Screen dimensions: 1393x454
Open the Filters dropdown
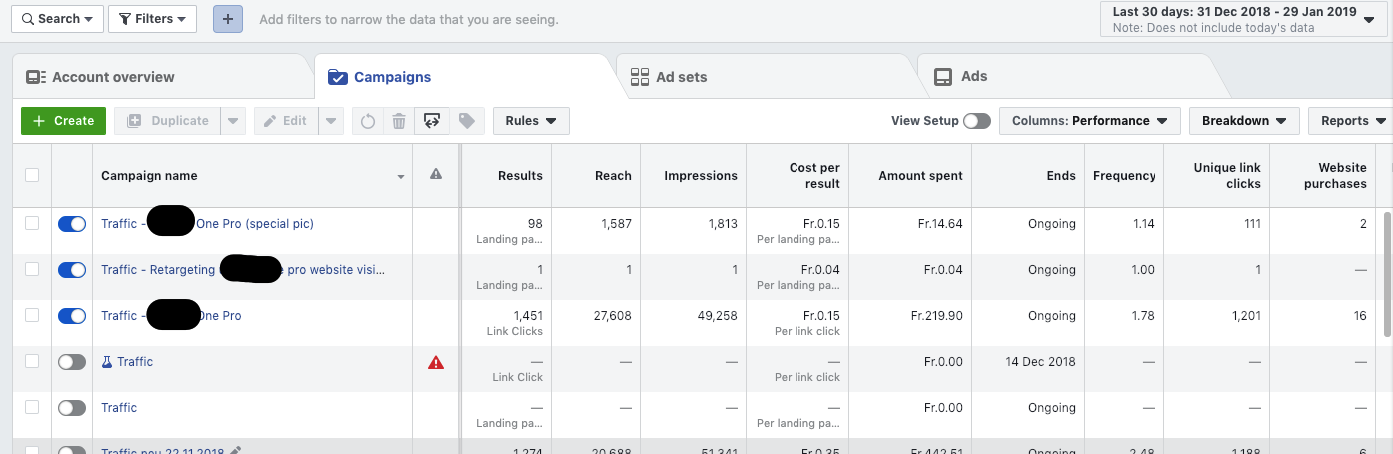(152, 19)
